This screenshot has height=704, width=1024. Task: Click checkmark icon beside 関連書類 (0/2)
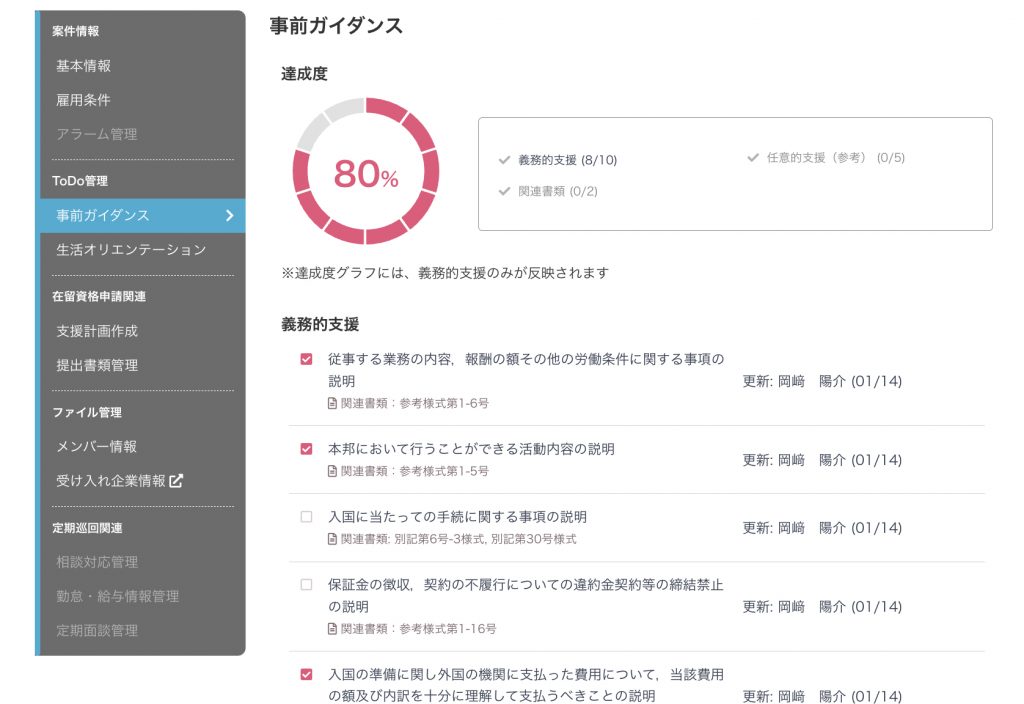(x=504, y=191)
